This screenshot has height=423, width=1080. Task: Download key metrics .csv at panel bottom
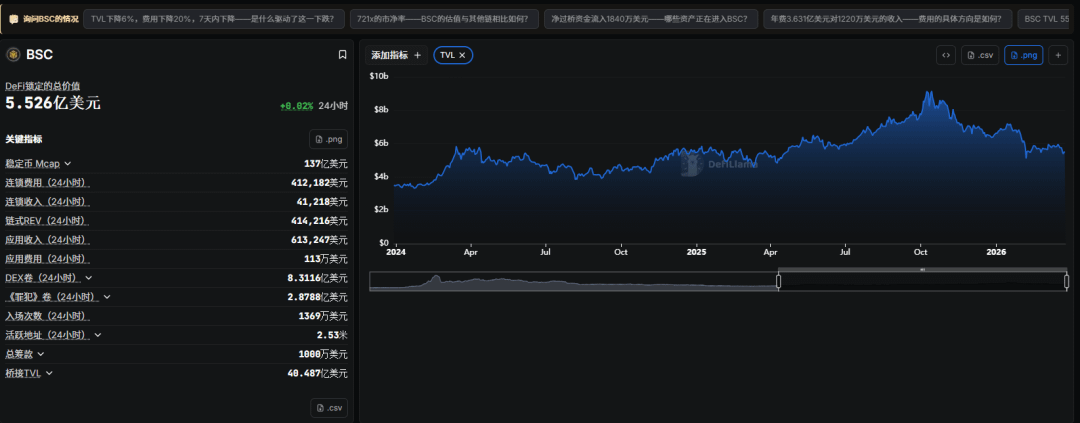point(328,407)
